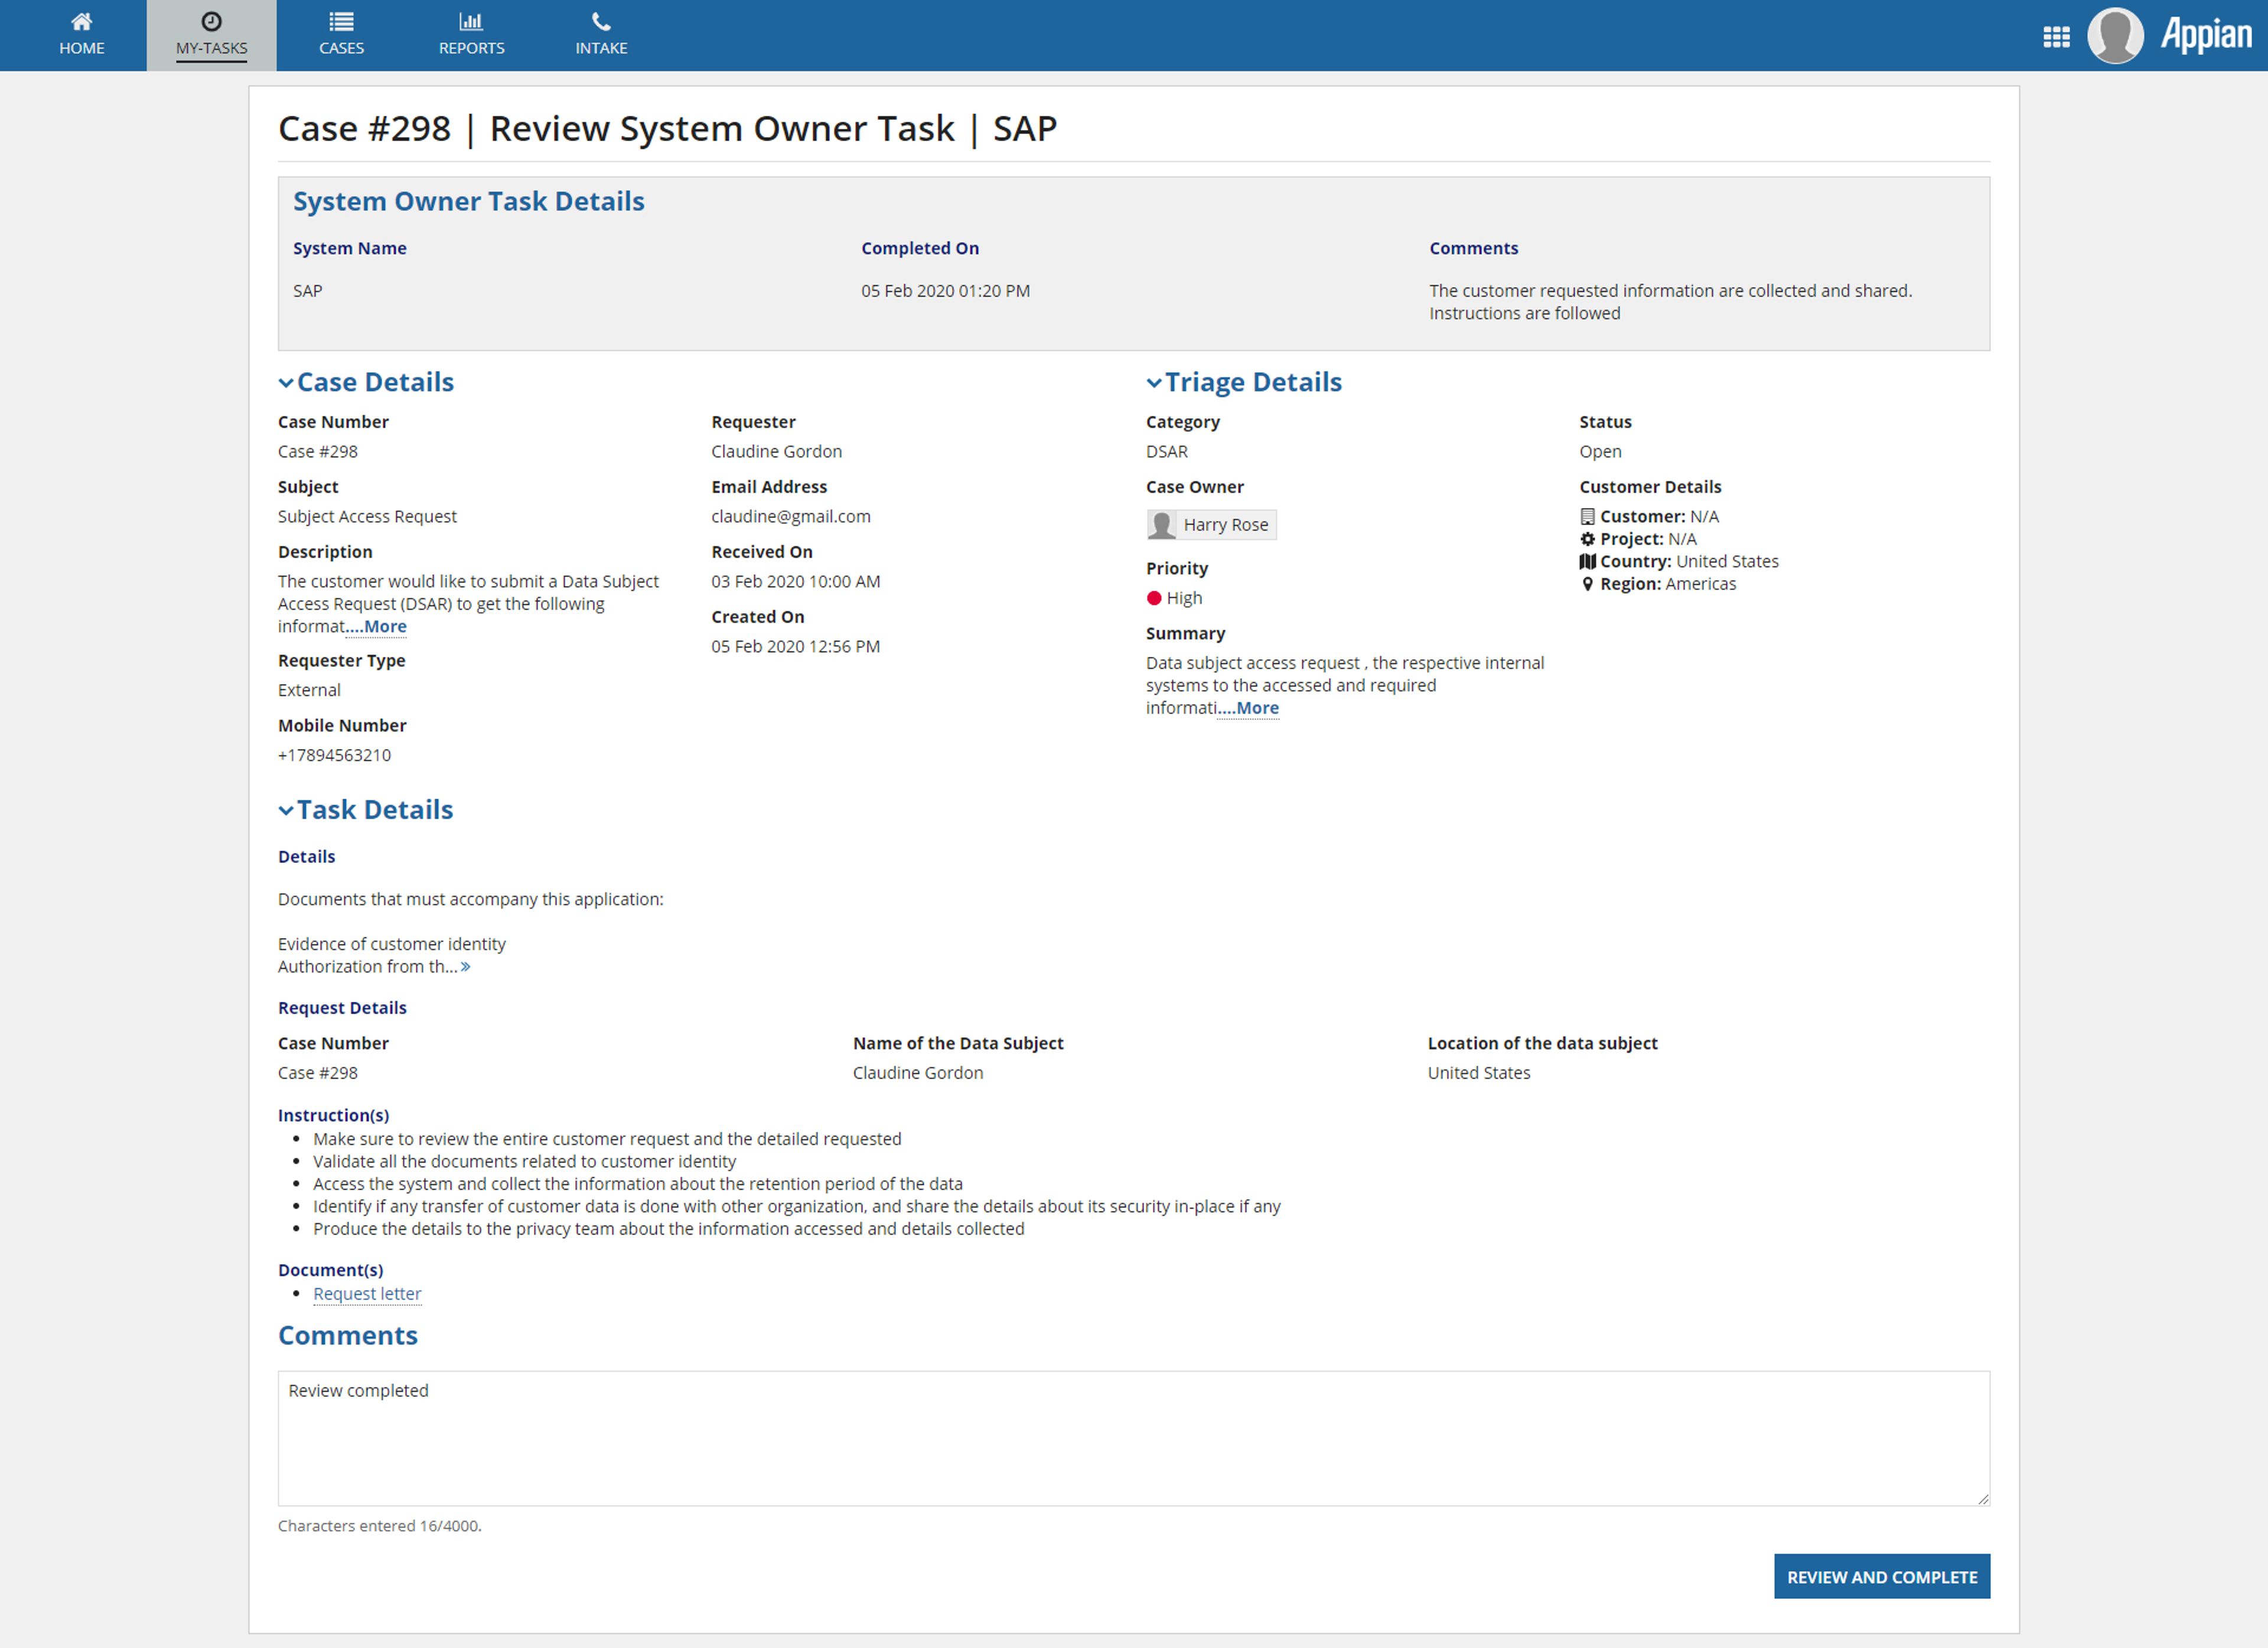Click the system owner comment text

tap(1670, 302)
